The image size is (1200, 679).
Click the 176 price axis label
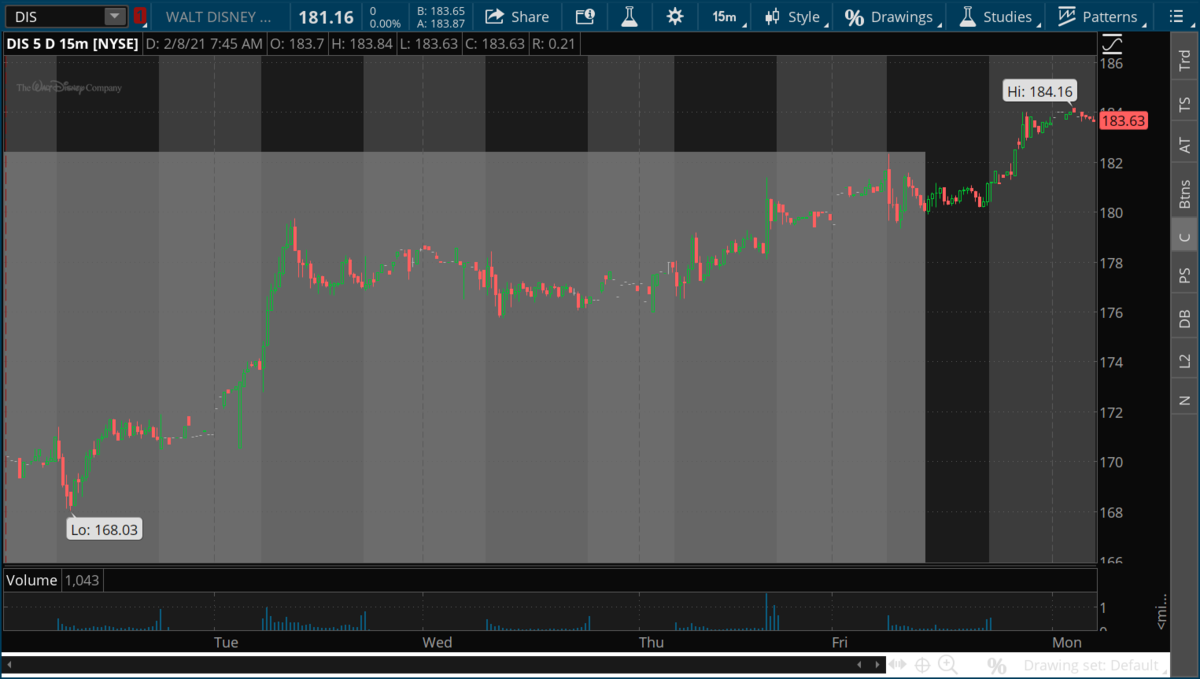click(x=1112, y=313)
